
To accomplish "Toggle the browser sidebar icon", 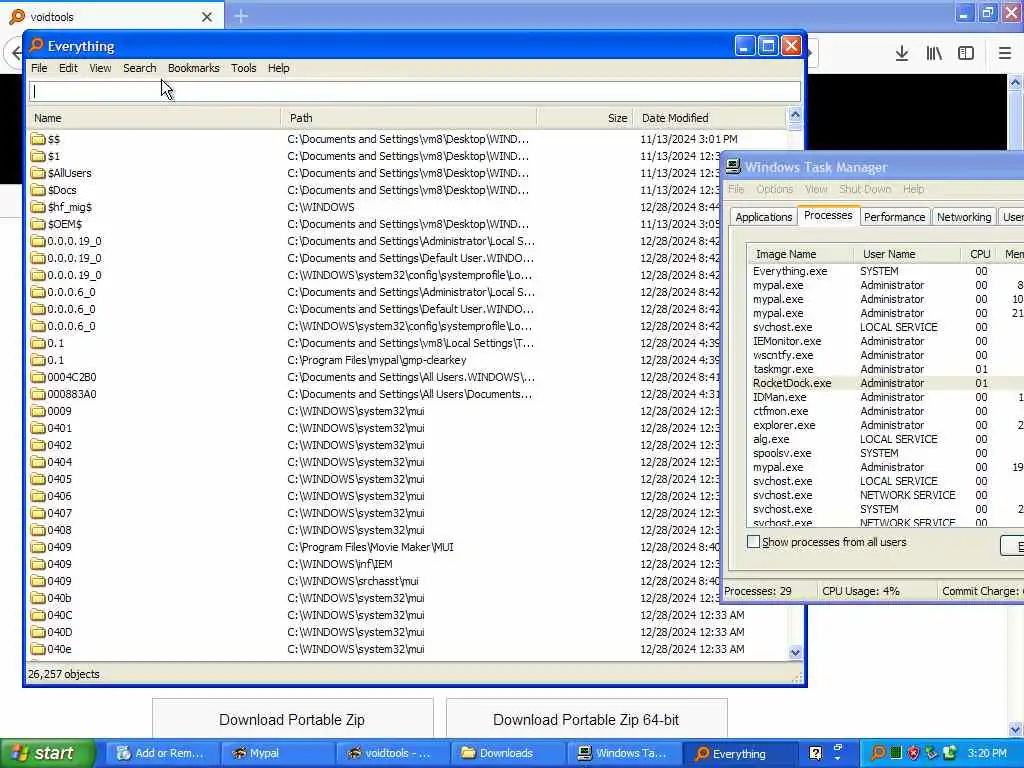I will [966, 53].
